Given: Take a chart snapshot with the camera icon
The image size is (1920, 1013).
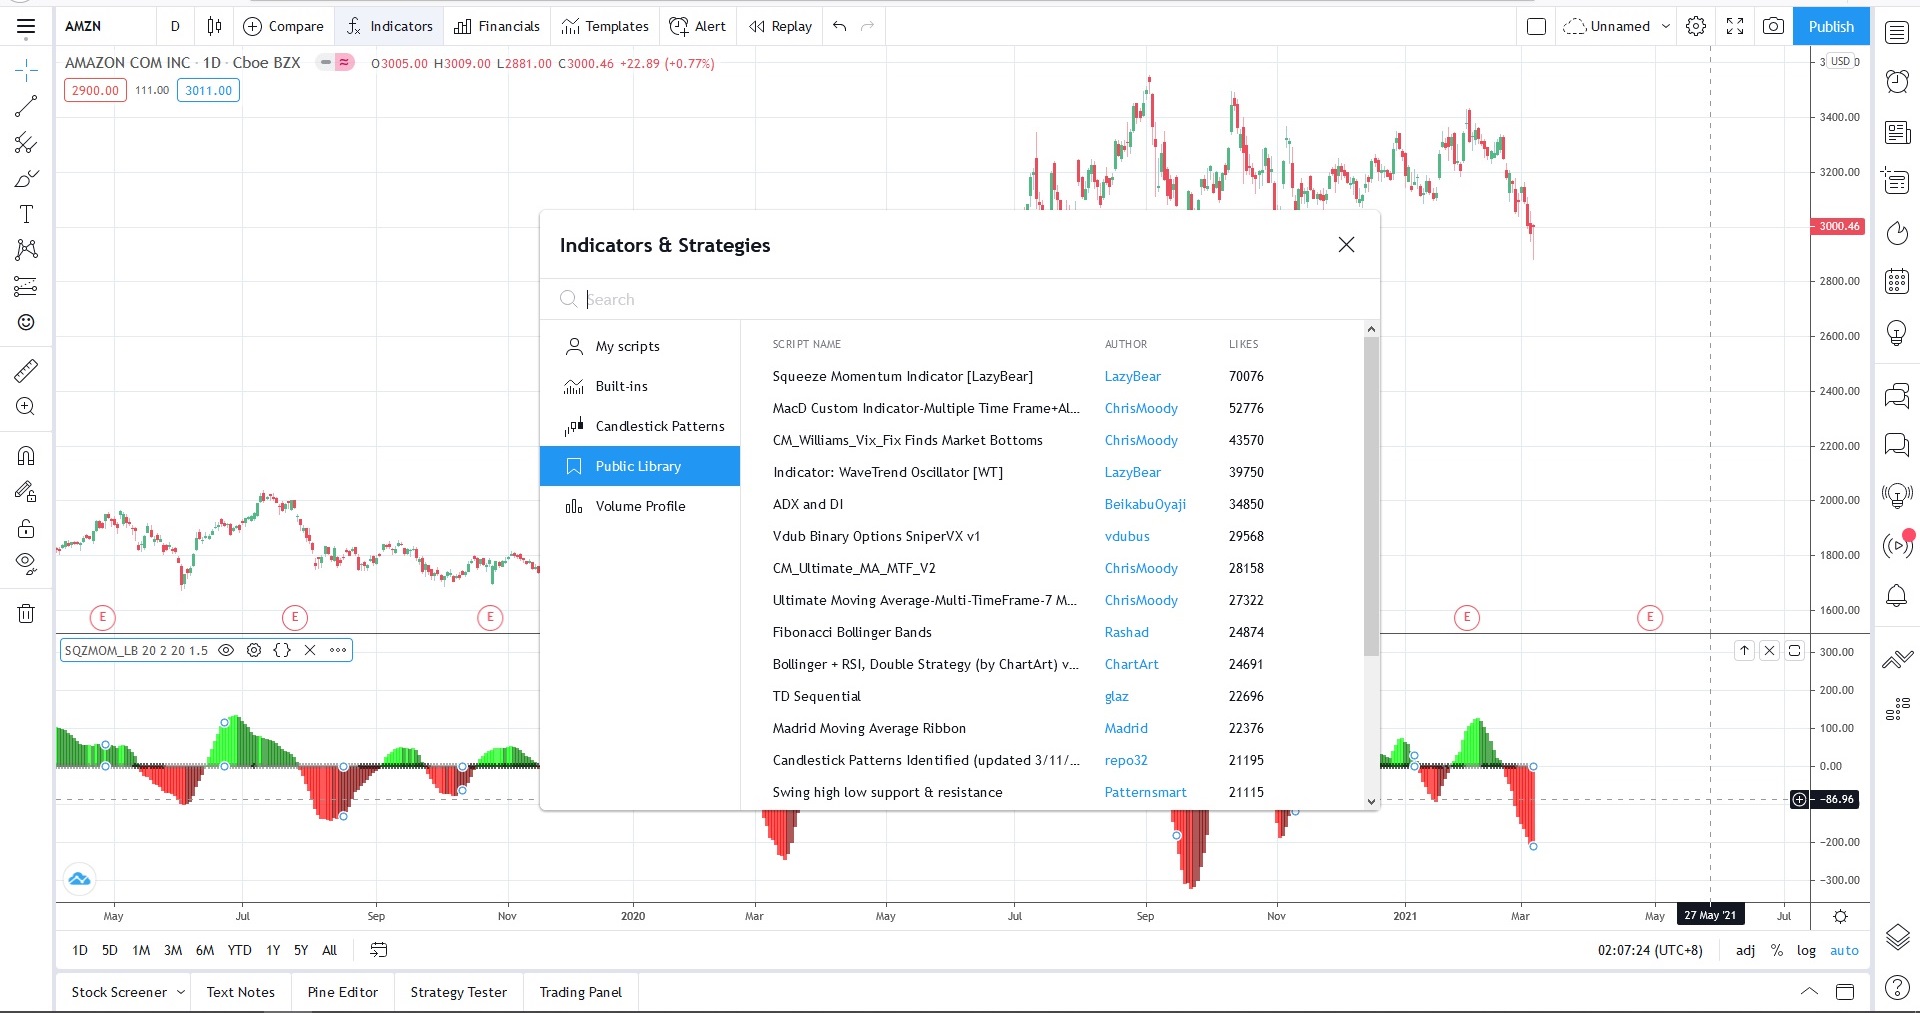Looking at the screenshot, I should coord(1774,26).
